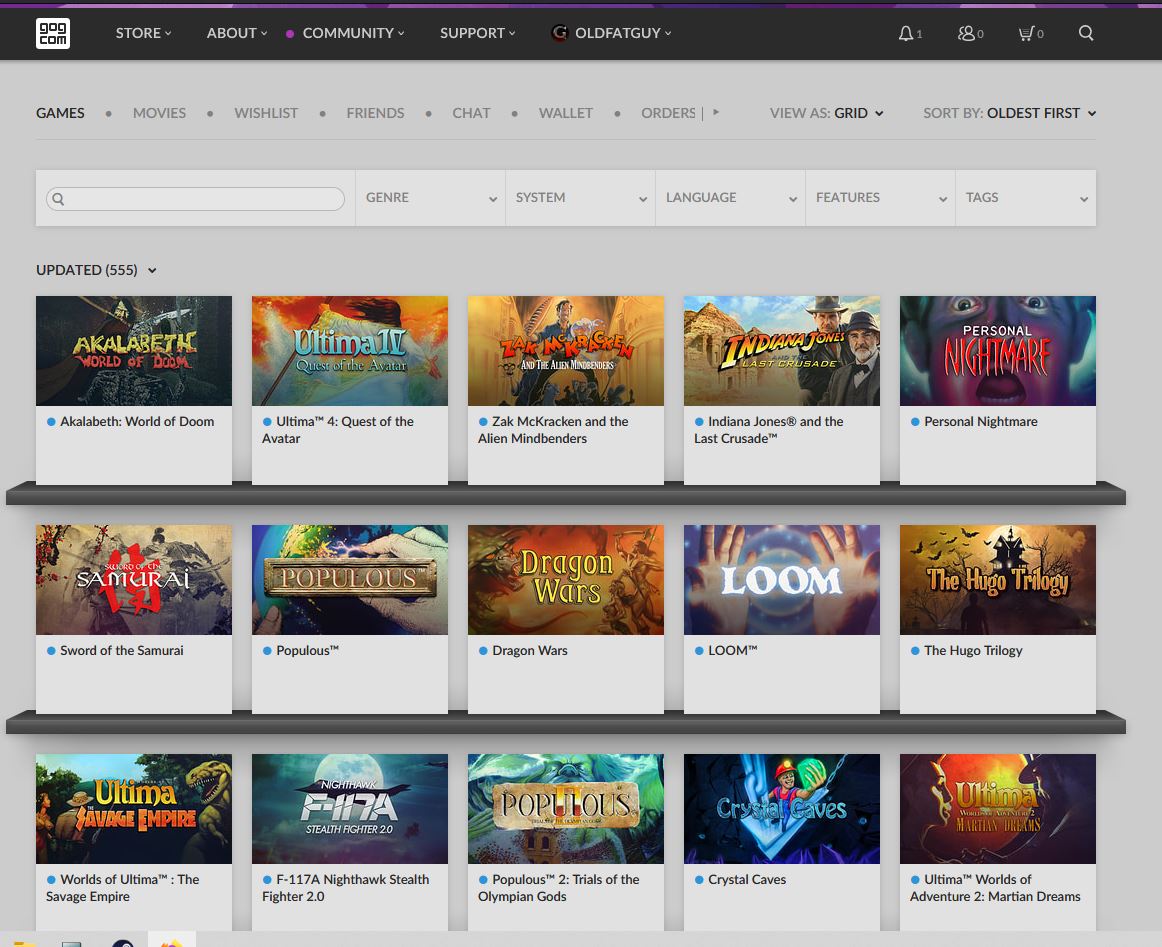Image resolution: width=1162 pixels, height=947 pixels.
Task: Open Personal Nightmare cover art
Action: (997, 351)
